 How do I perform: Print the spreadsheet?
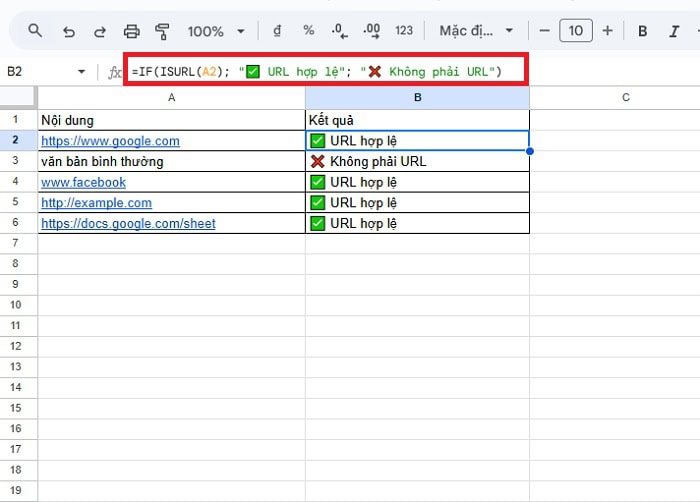click(131, 31)
